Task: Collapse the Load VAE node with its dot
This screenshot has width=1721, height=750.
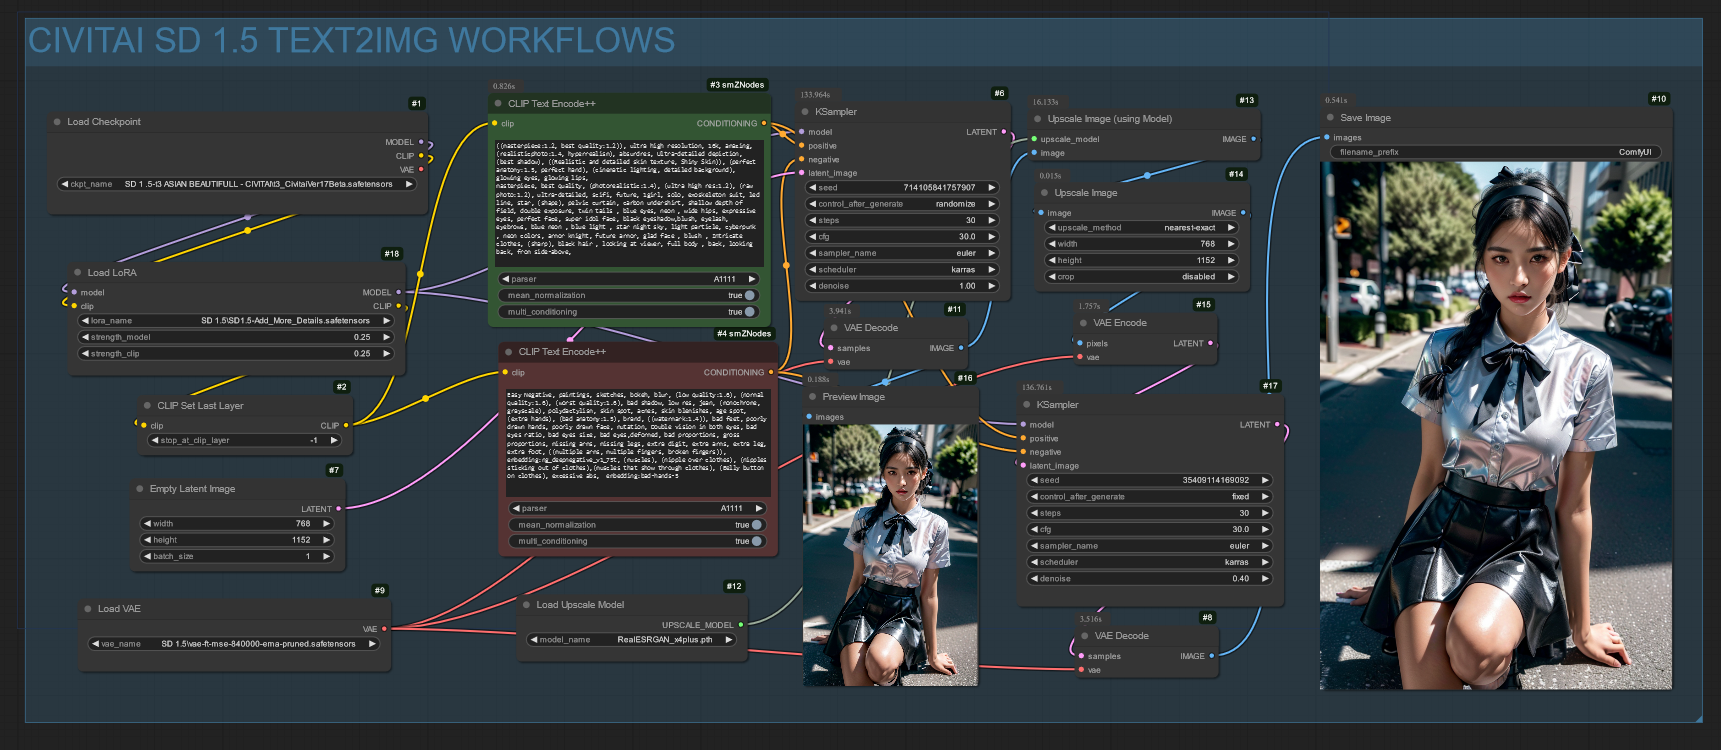Action: [88, 609]
